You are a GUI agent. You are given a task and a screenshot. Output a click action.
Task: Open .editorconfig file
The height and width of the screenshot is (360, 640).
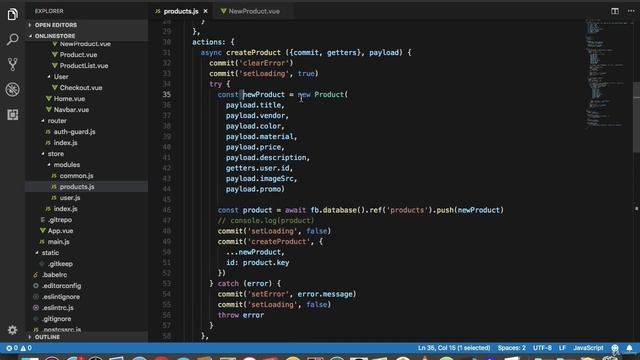coord(61,286)
